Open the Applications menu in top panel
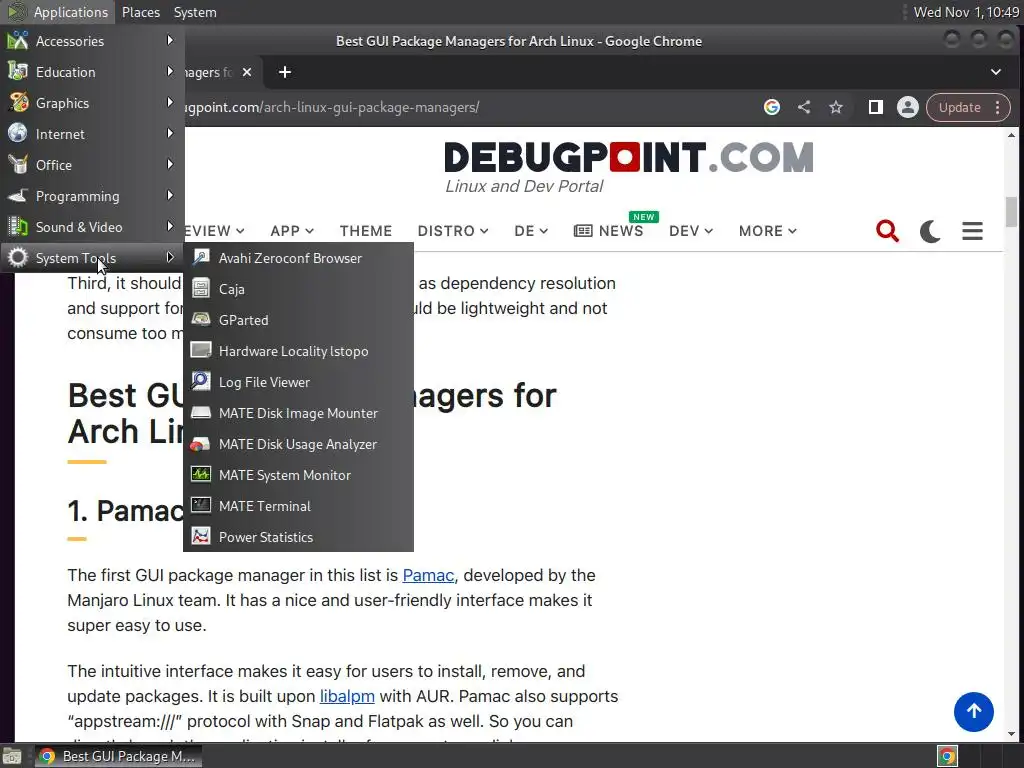1024x768 pixels. 59,12
